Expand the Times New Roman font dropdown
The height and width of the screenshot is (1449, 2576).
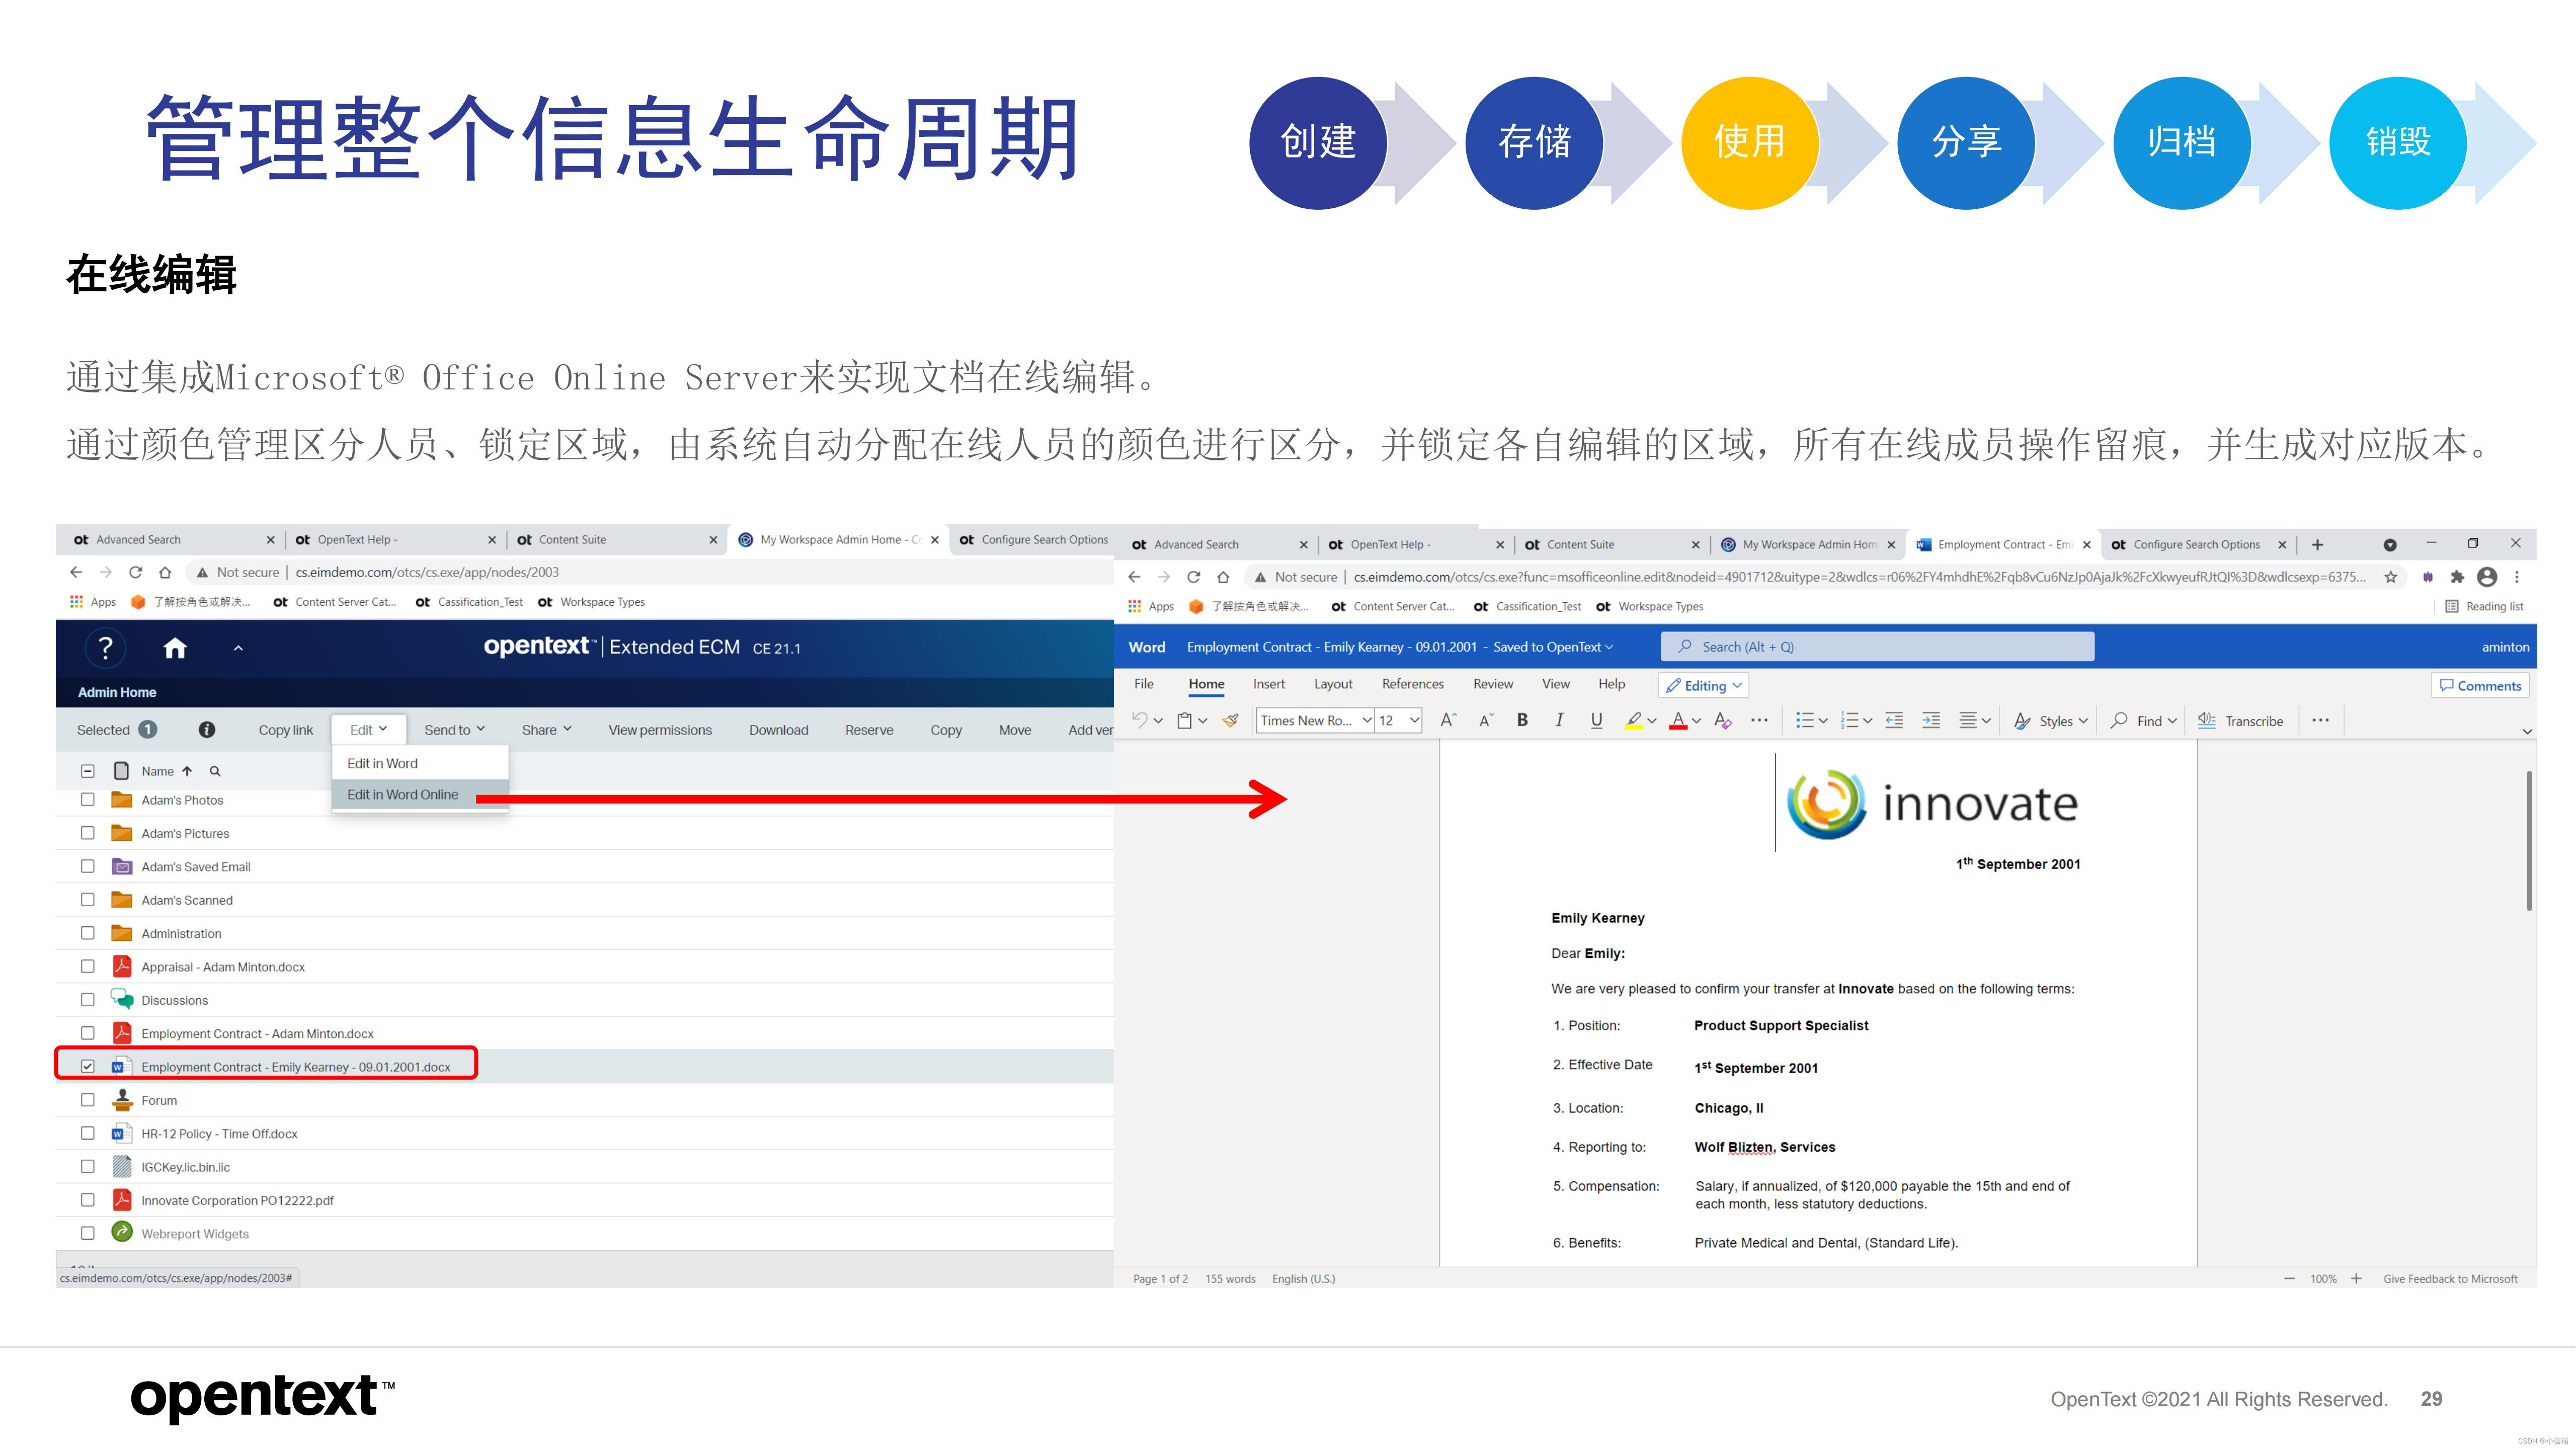(x=1366, y=720)
